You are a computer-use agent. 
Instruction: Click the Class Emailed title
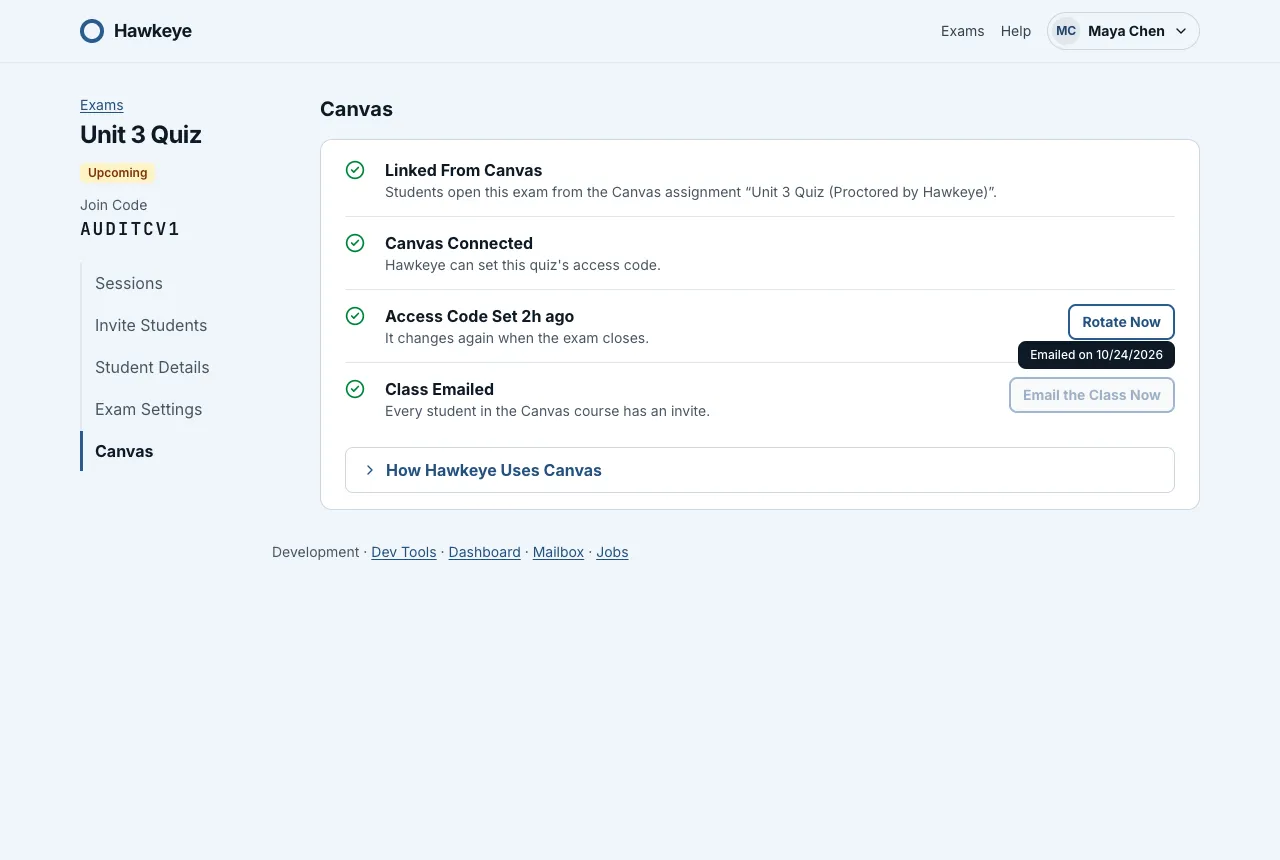coord(439,389)
